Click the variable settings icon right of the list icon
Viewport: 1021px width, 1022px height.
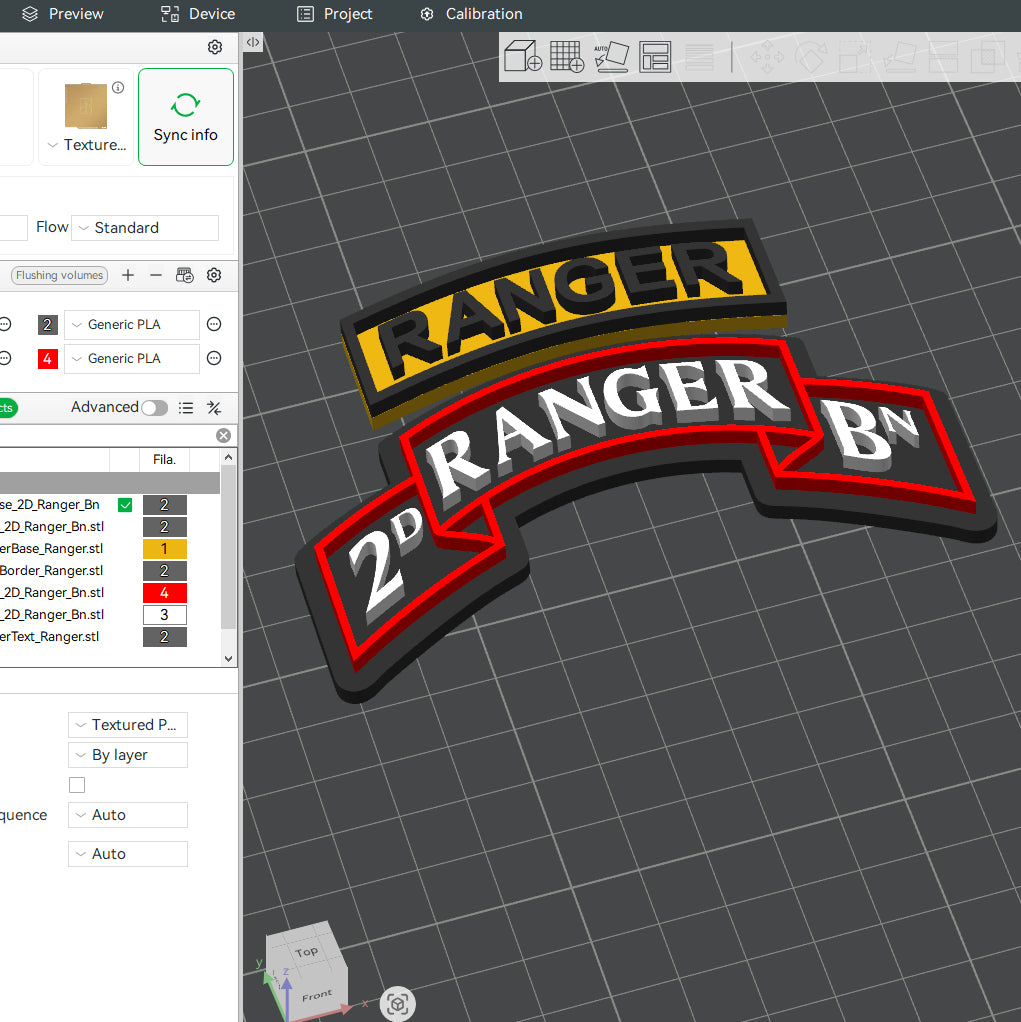point(213,407)
